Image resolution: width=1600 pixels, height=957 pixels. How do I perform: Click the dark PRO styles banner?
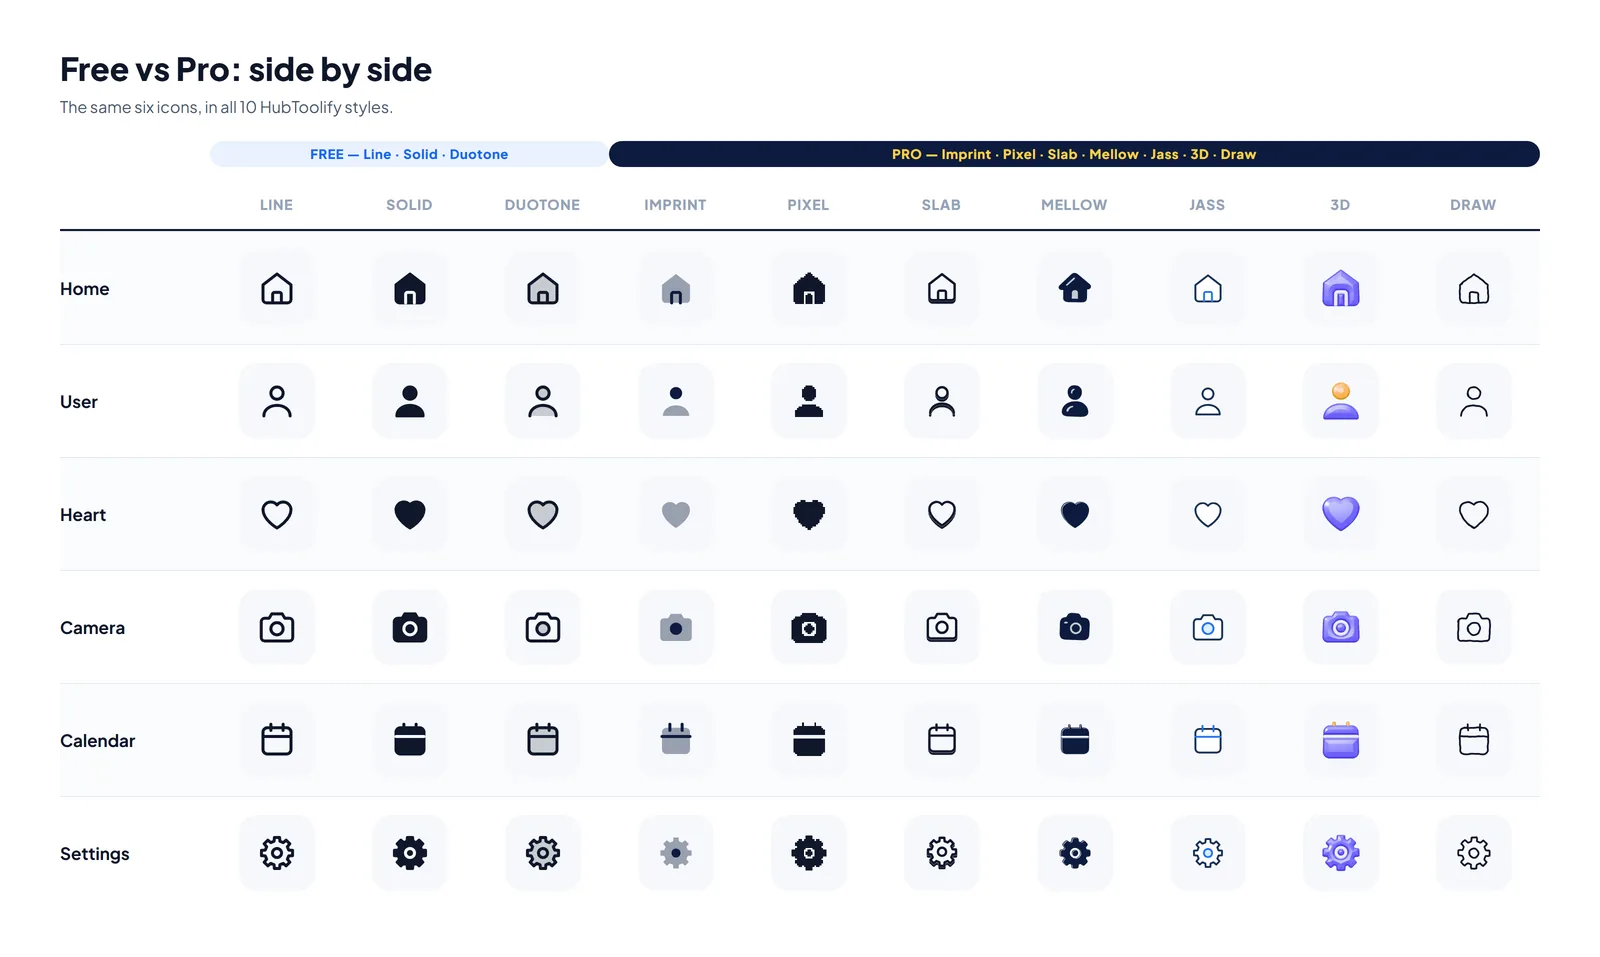(1074, 154)
